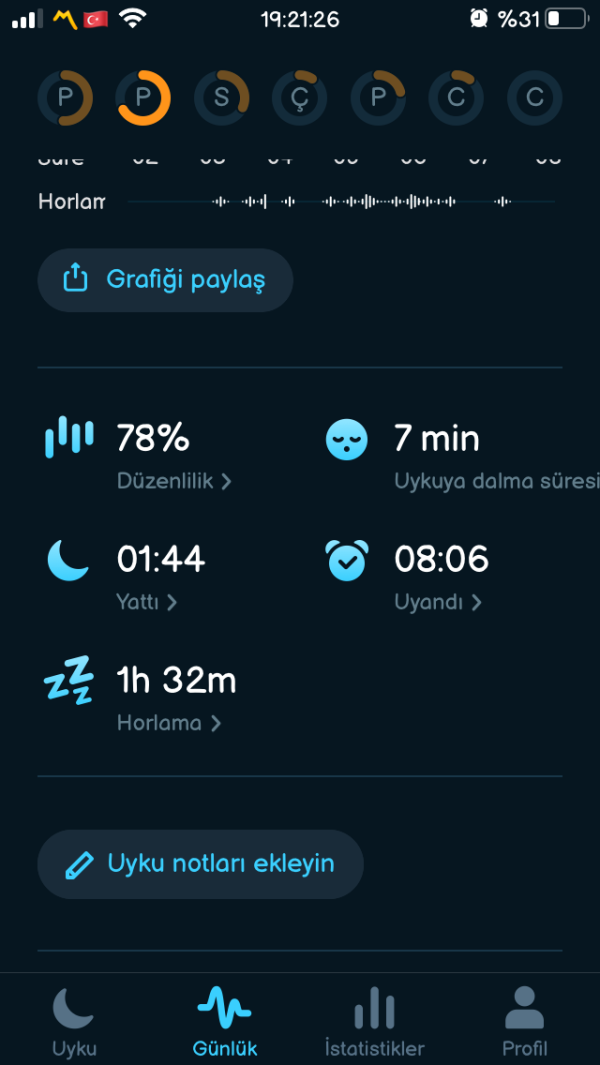Open the İstatistikler tab
The height and width of the screenshot is (1065, 600).
(x=375, y=1020)
